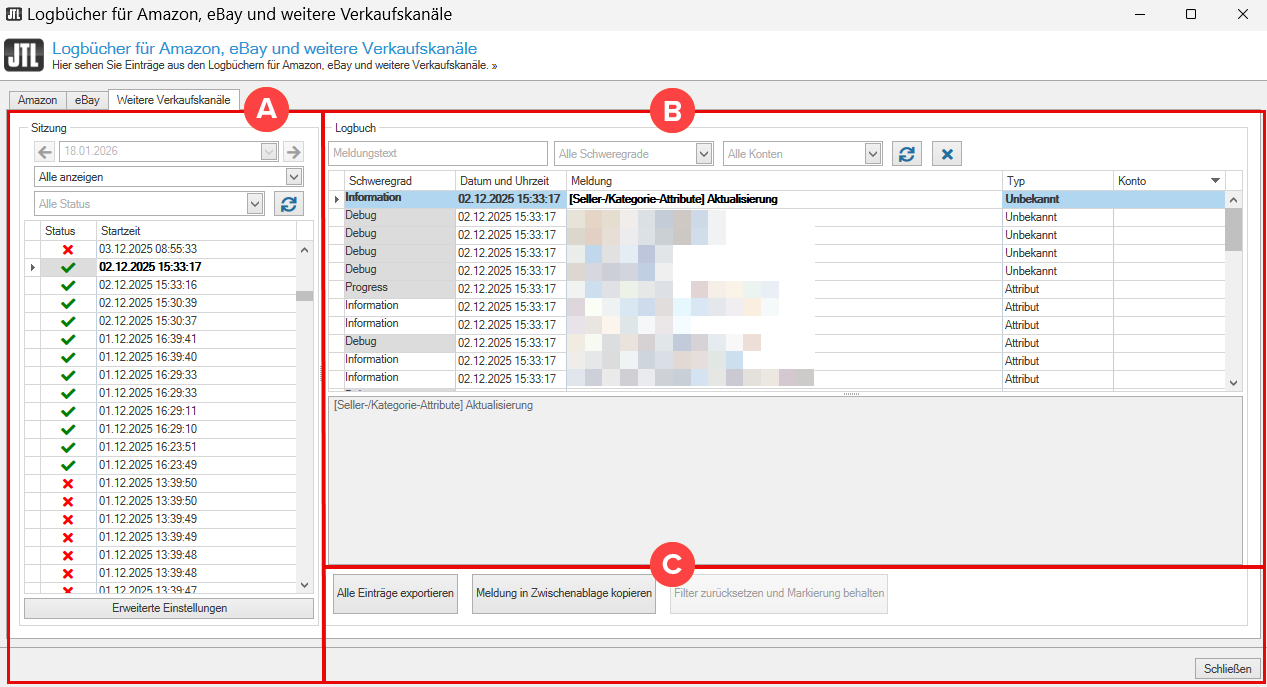
Task: Click into the Meldungstext search field
Action: [x=438, y=154]
